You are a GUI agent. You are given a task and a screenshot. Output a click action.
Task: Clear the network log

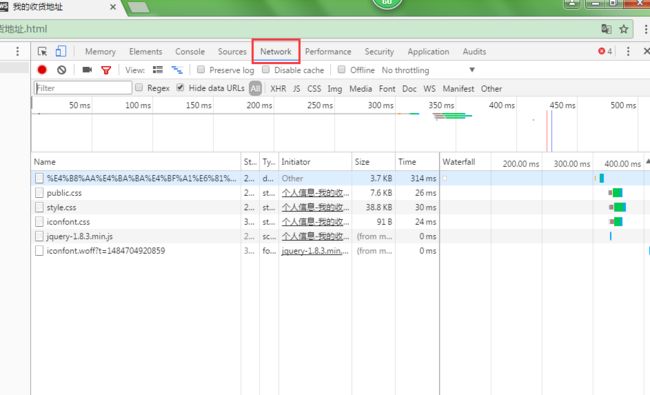[61, 70]
